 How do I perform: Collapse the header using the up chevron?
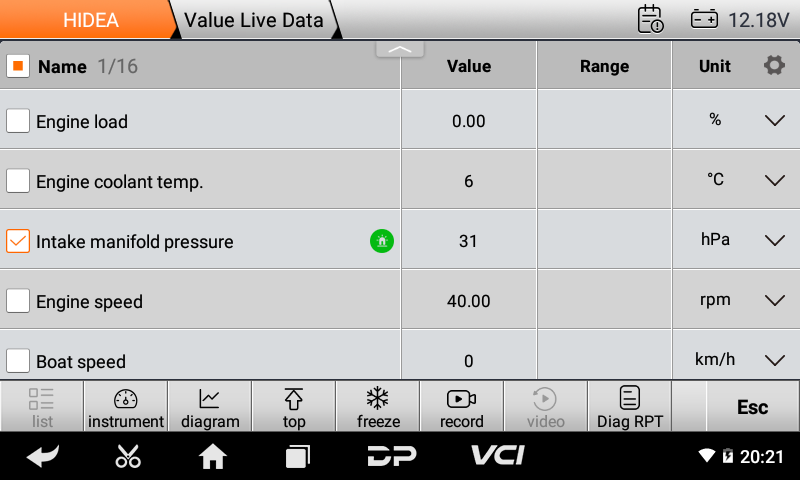[400, 49]
